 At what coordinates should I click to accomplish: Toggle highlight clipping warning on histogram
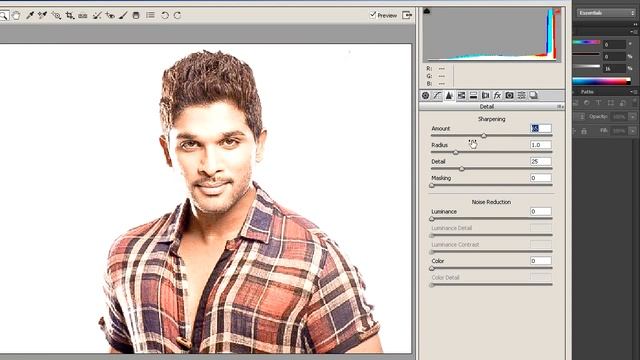[x=557, y=11]
